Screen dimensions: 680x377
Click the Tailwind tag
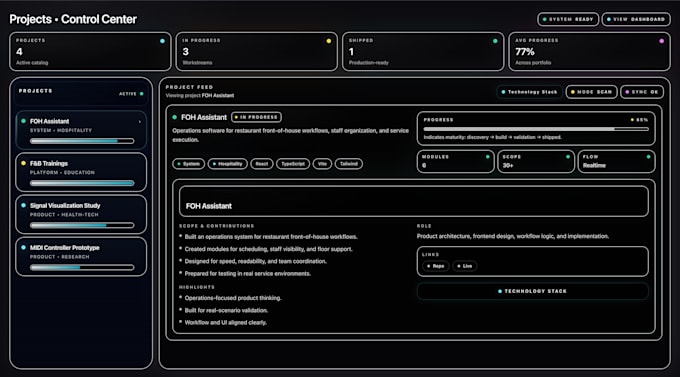(349, 164)
